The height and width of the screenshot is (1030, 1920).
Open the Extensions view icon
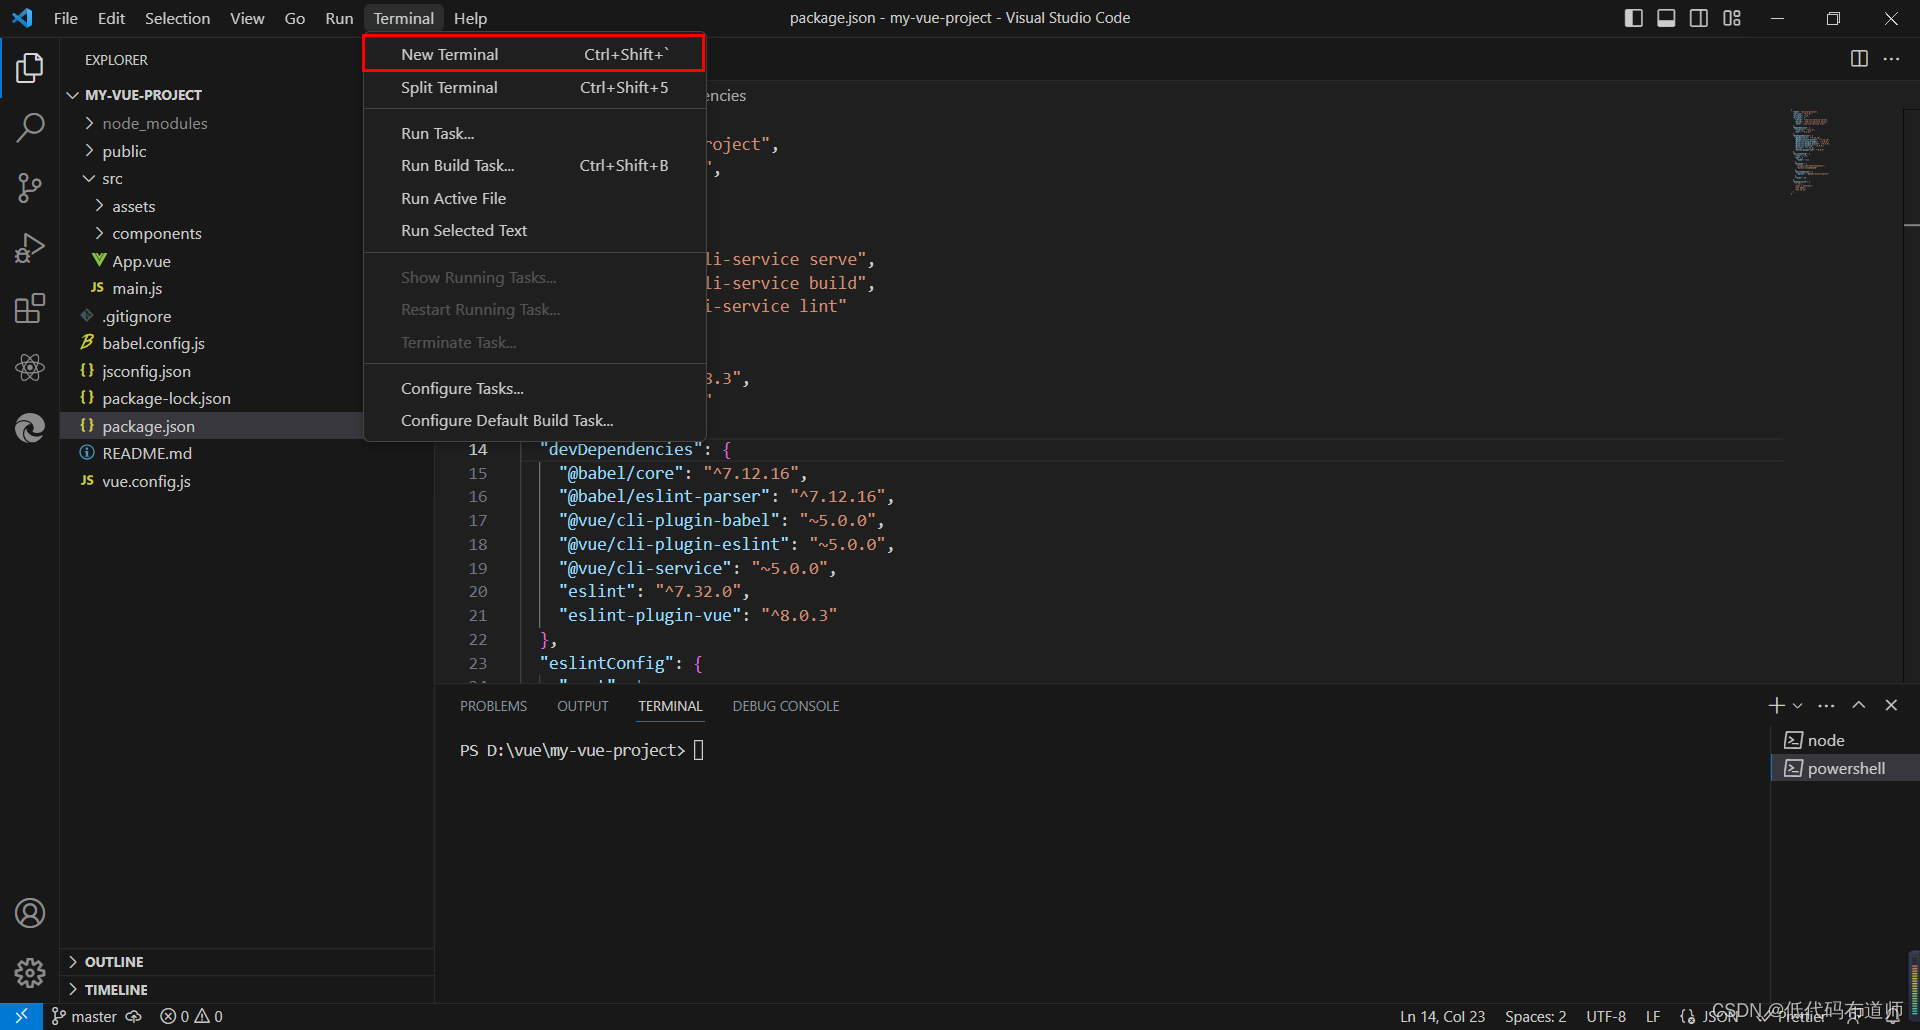pyautogui.click(x=30, y=308)
